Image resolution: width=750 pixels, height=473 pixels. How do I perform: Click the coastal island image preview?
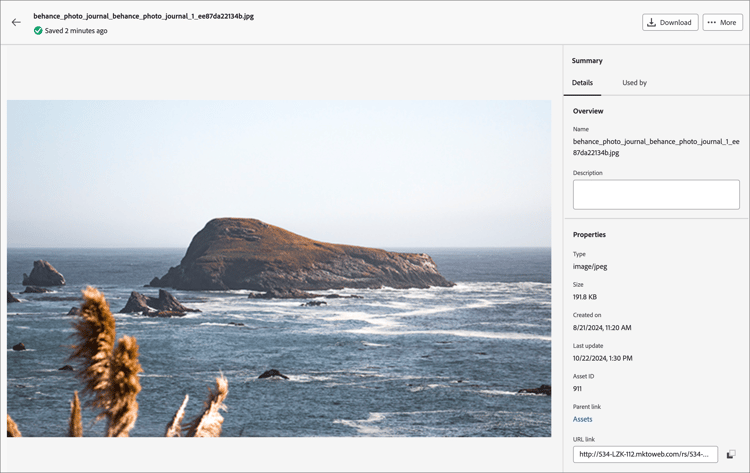tap(279, 268)
